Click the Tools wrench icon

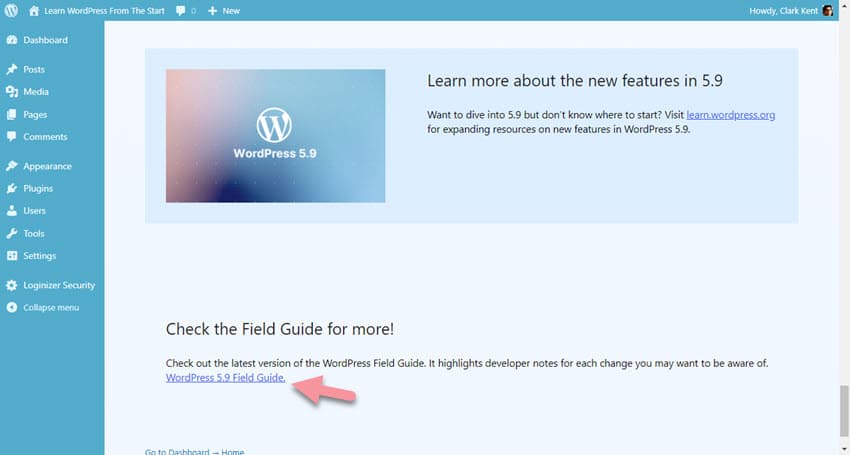coord(12,233)
